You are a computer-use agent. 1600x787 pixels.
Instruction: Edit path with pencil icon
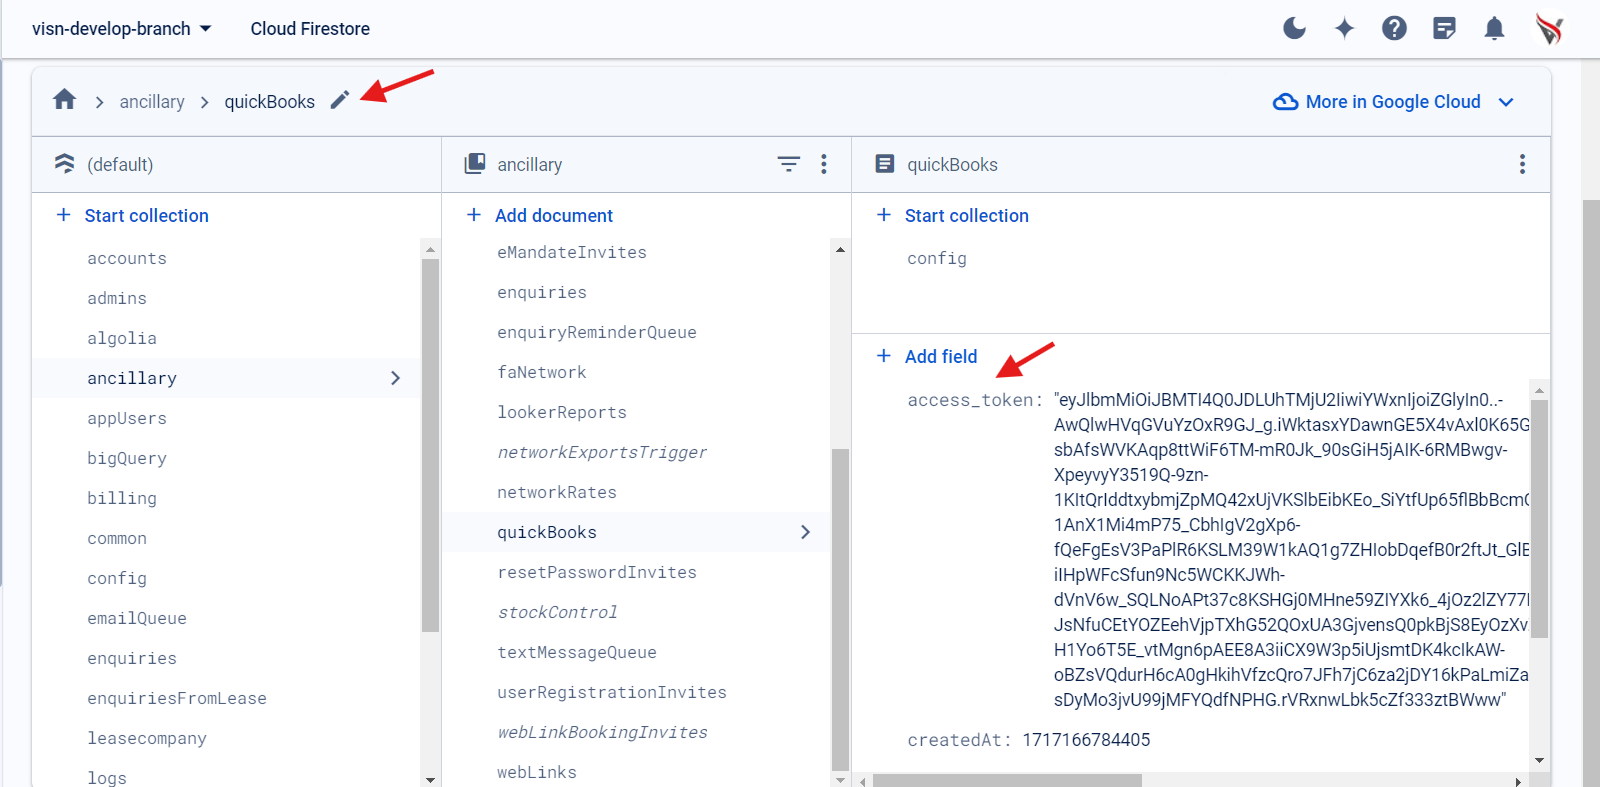[340, 100]
